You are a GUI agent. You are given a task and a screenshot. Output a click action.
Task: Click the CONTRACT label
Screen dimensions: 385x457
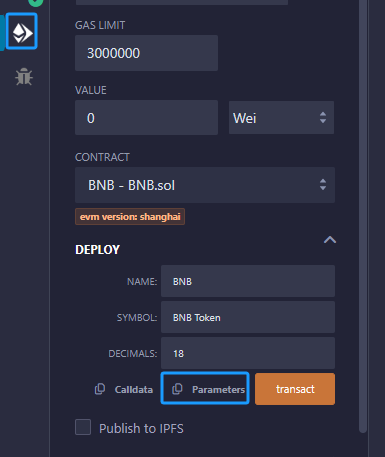click(102, 157)
